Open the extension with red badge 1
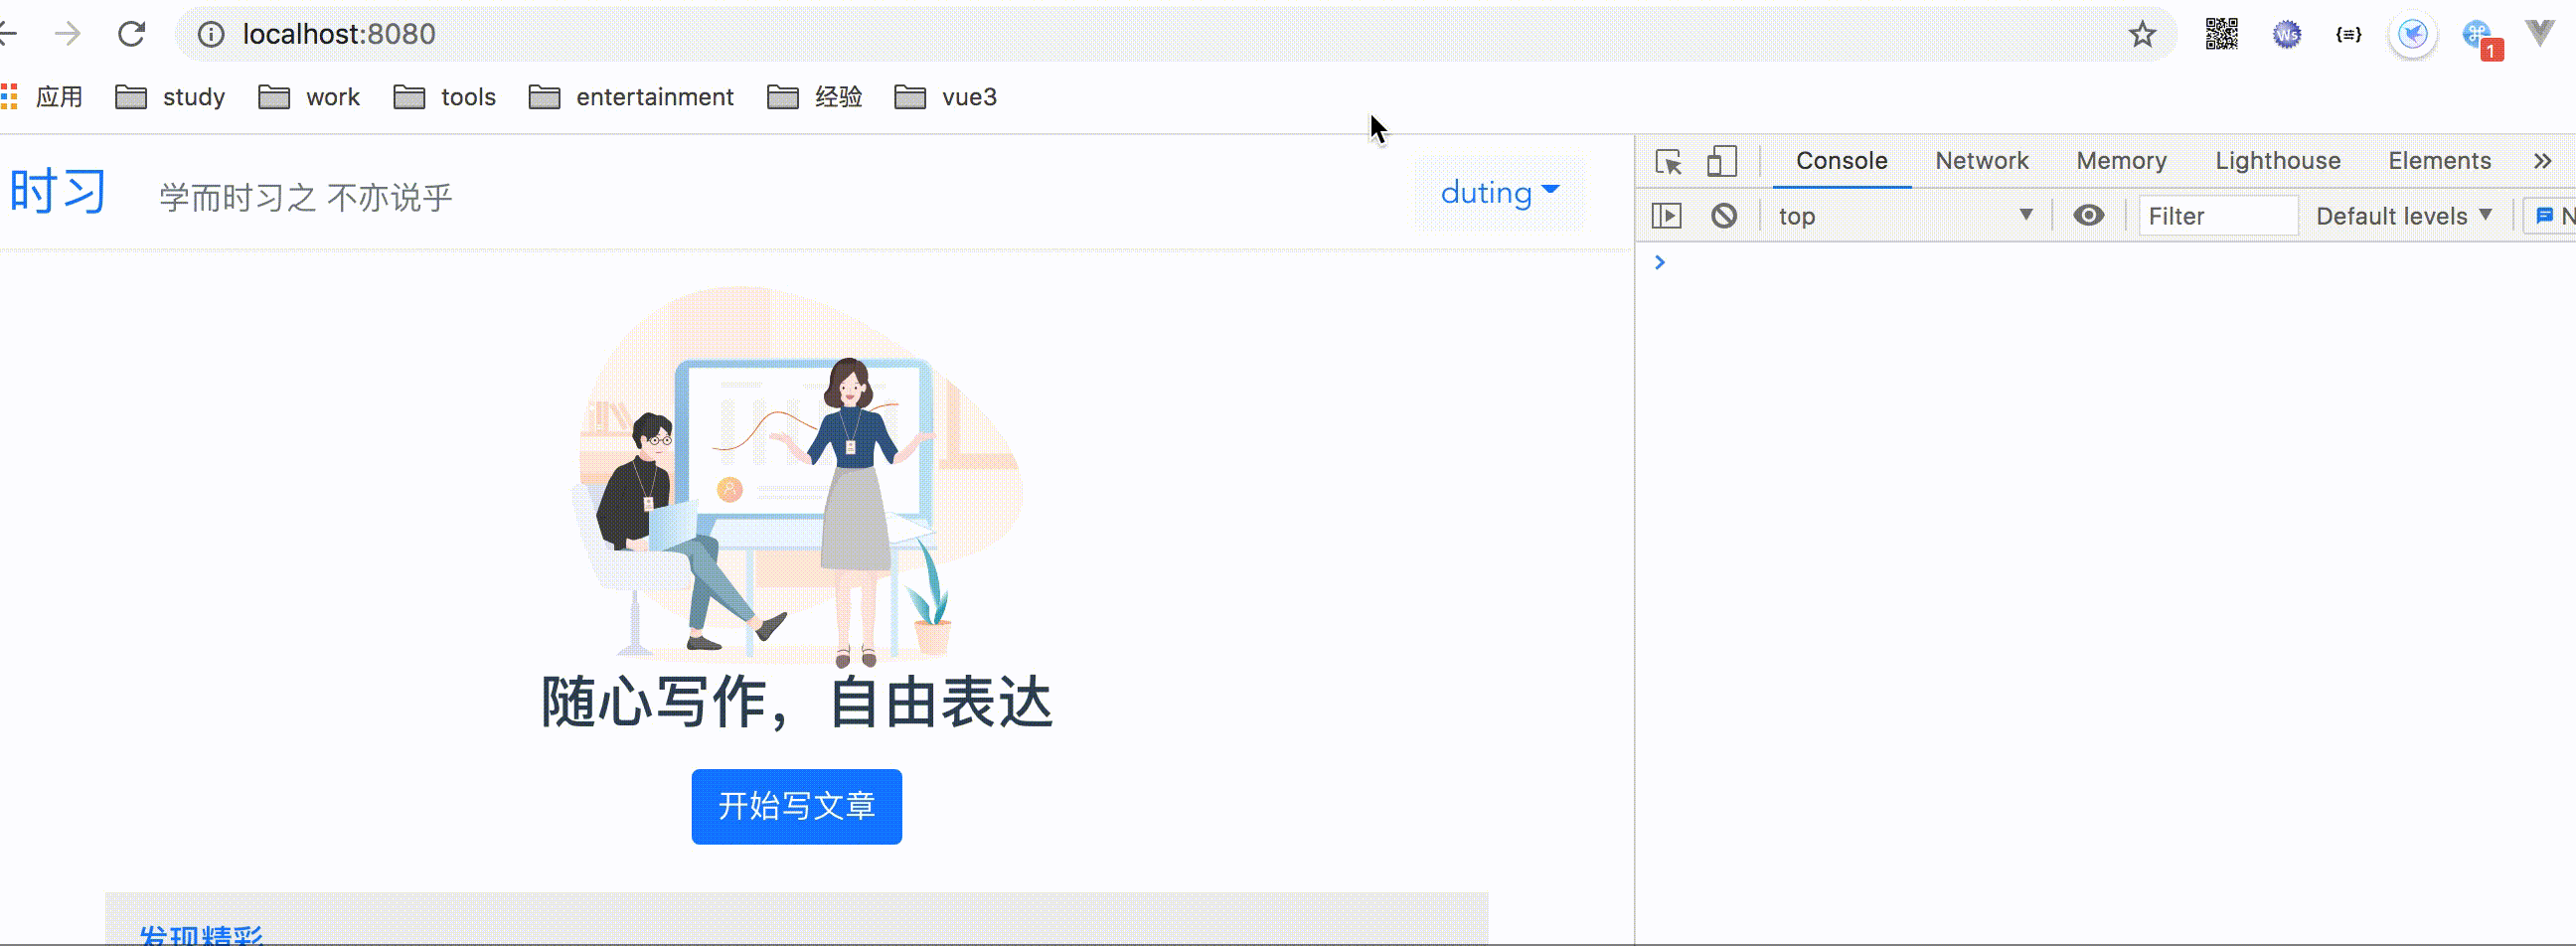This screenshot has width=2576, height=946. [2481, 38]
